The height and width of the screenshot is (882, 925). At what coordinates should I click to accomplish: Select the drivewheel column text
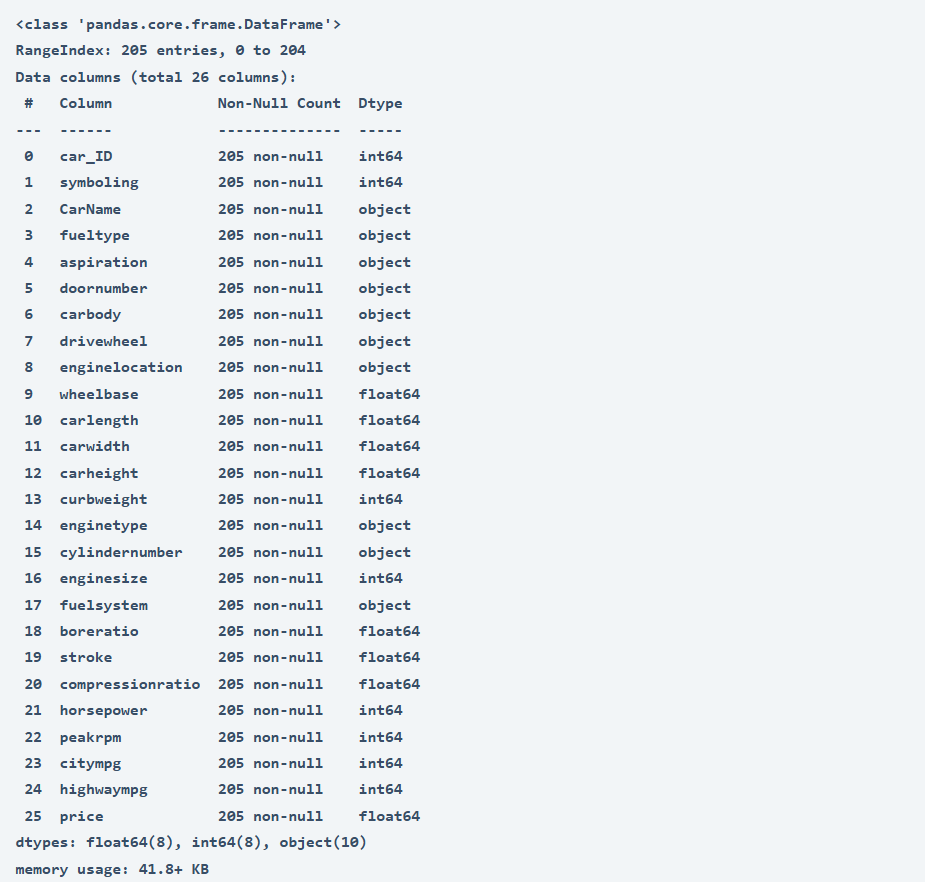click(x=102, y=341)
